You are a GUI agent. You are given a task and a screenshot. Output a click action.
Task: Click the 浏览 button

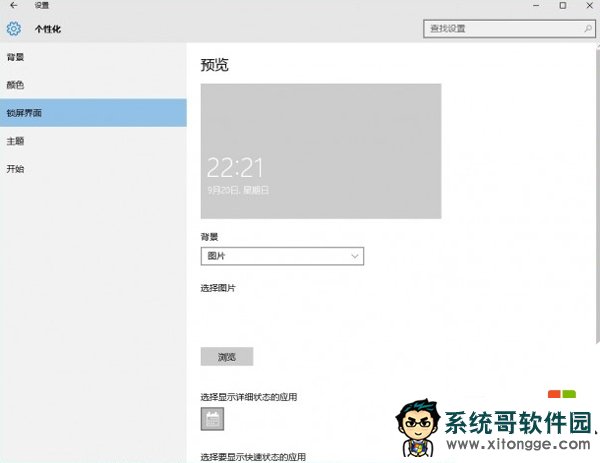coord(227,357)
